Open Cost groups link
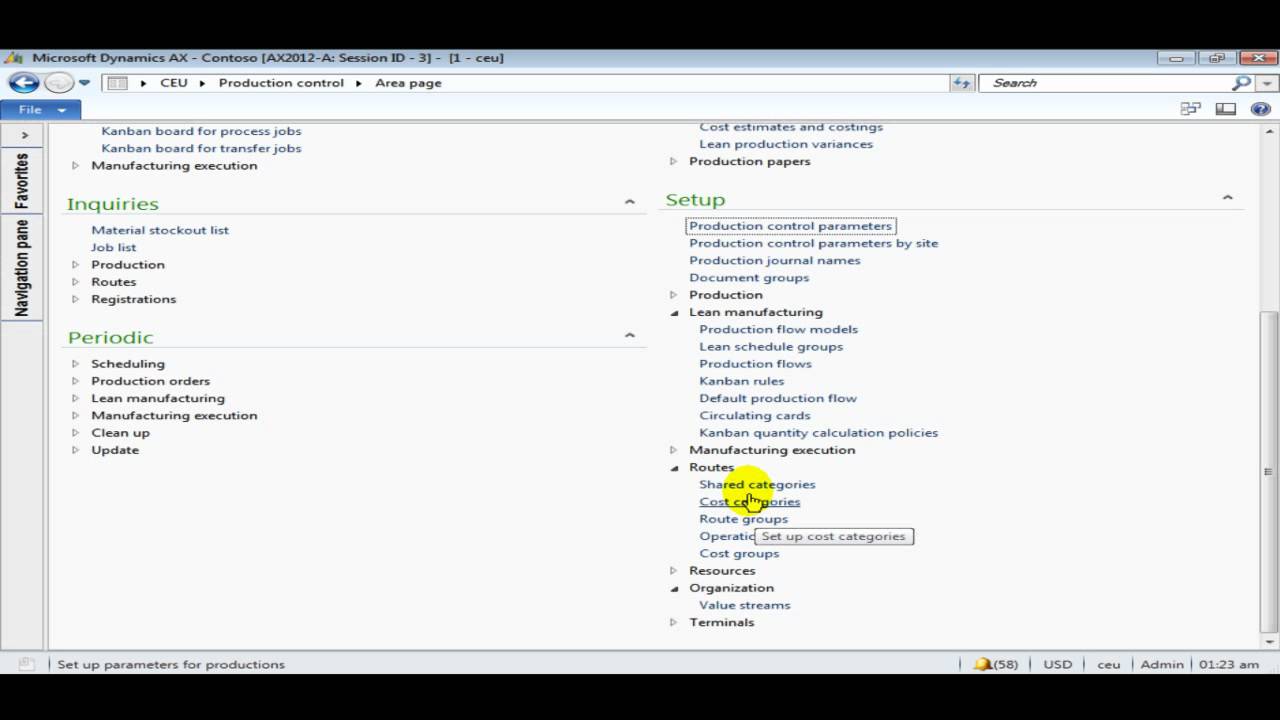The height and width of the screenshot is (720, 1280). pyautogui.click(x=739, y=553)
